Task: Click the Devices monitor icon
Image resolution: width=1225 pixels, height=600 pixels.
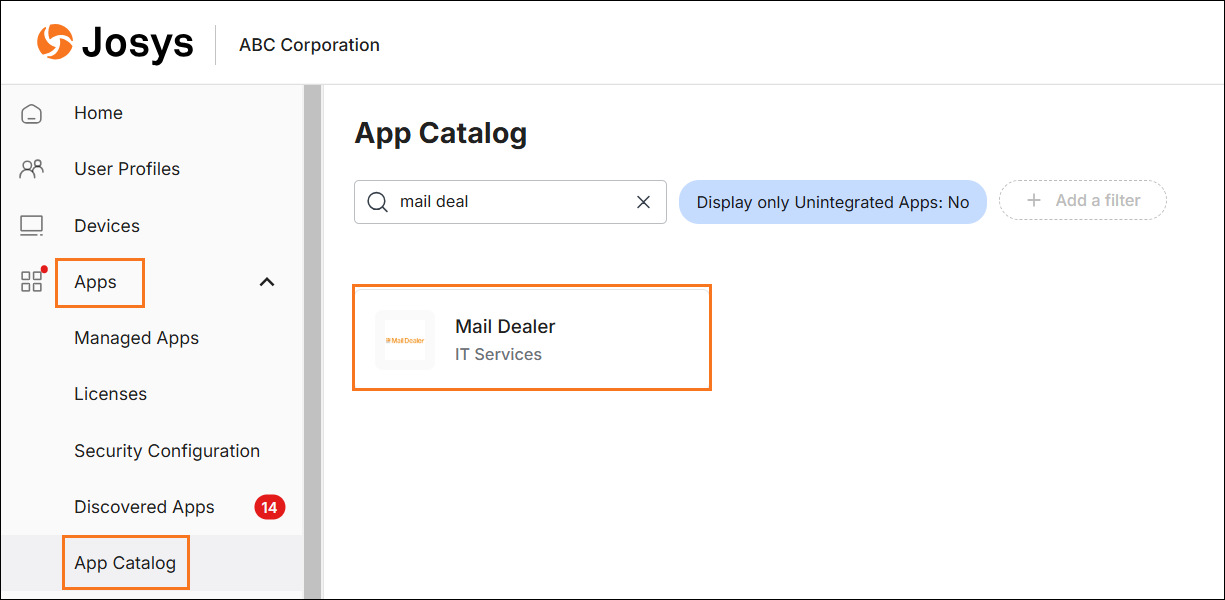Action: coord(32,226)
